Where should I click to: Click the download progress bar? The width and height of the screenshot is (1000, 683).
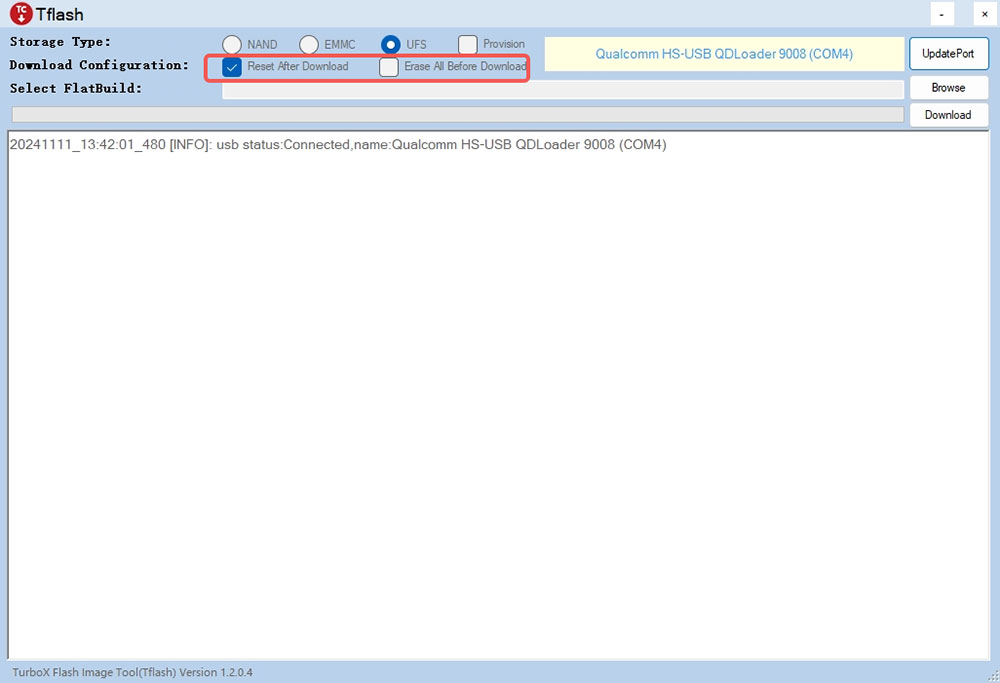[x=457, y=114]
